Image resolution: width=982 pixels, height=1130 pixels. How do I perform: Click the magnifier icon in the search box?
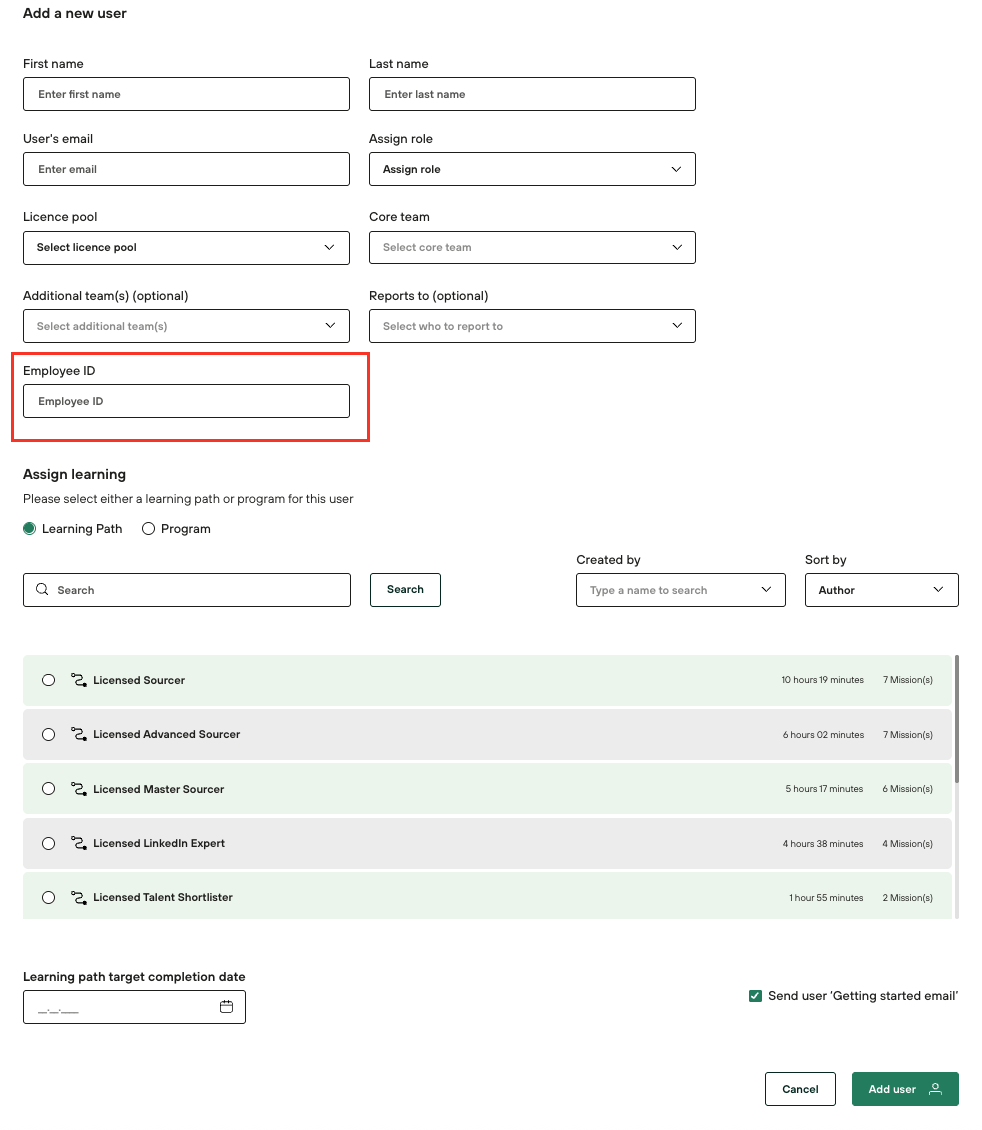pos(42,590)
